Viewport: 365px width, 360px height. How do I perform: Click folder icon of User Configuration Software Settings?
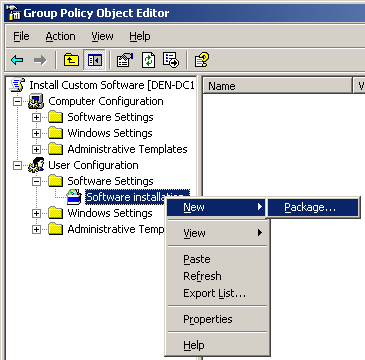[x=55, y=181]
